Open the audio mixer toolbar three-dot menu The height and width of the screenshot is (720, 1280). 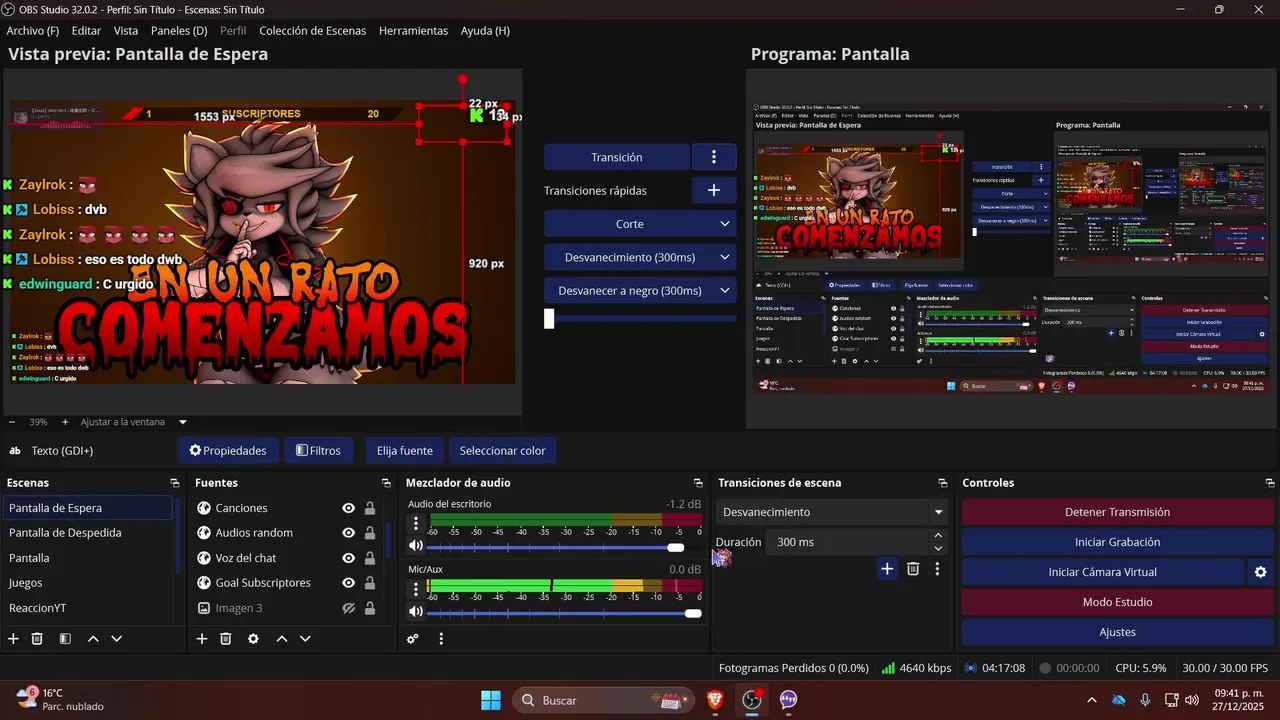tap(441, 638)
